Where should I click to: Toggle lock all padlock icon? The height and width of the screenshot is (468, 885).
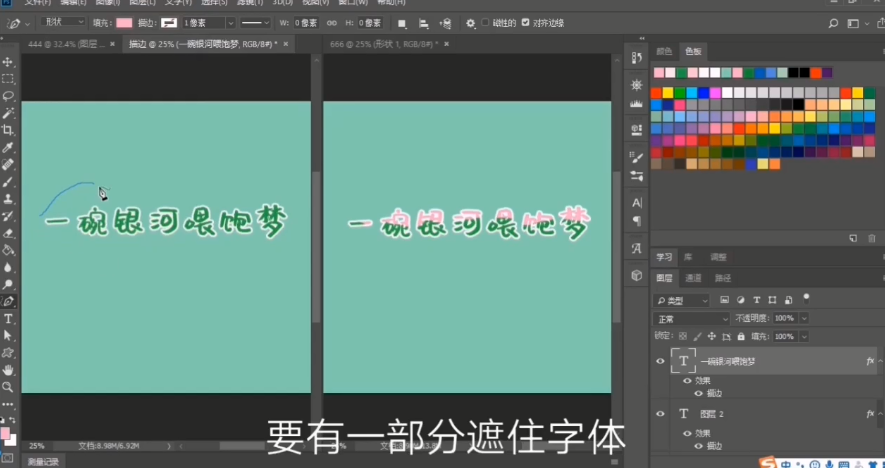point(741,336)
